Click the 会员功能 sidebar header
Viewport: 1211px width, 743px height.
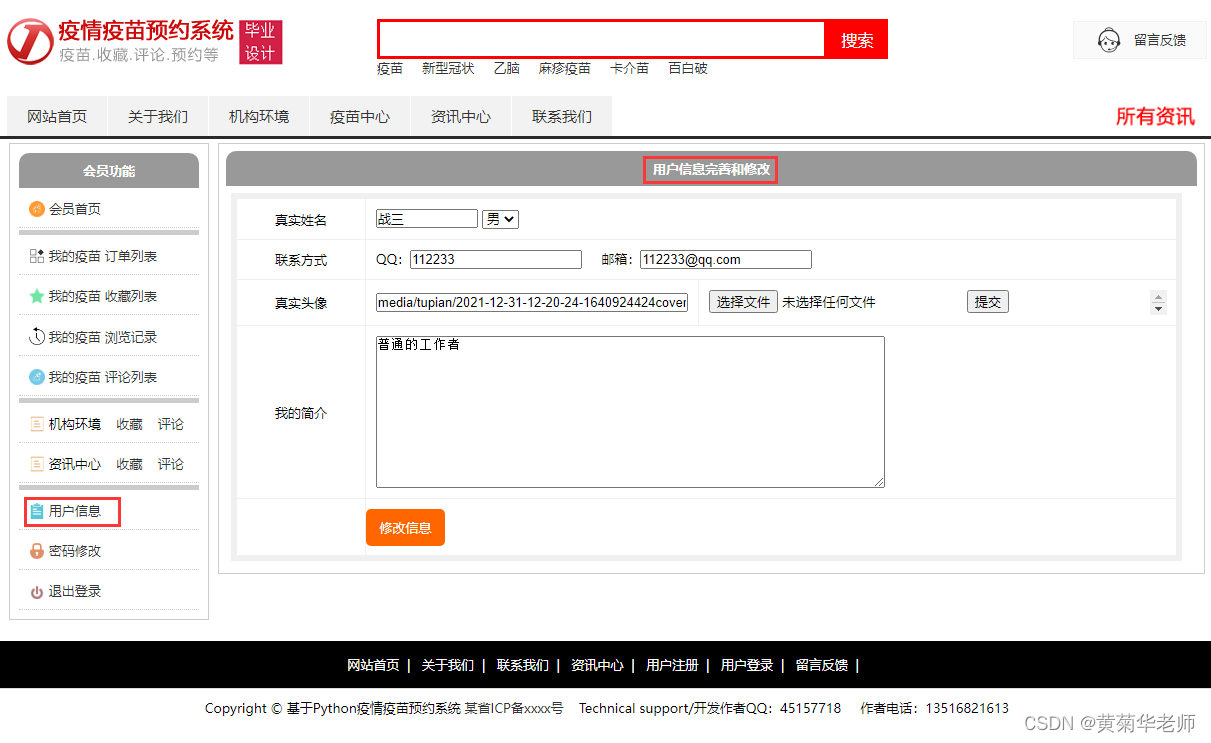click(109, 171)
